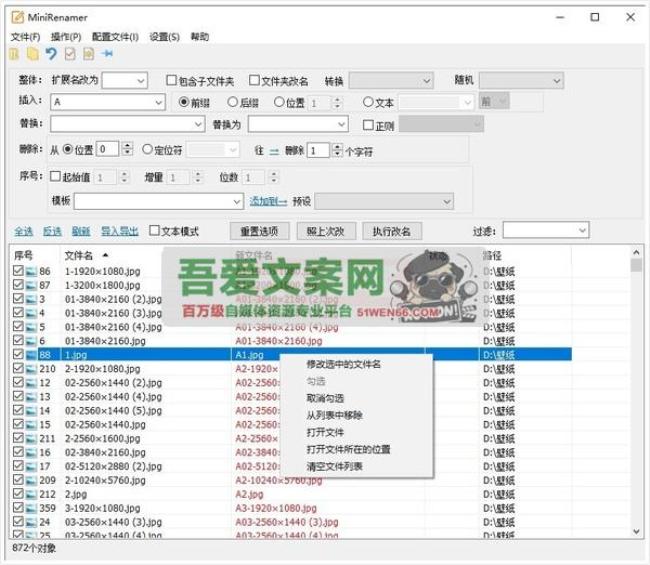Screen dimensions: 650x565
Task: Select the 定位符 radio button
Action: [147, 149]
